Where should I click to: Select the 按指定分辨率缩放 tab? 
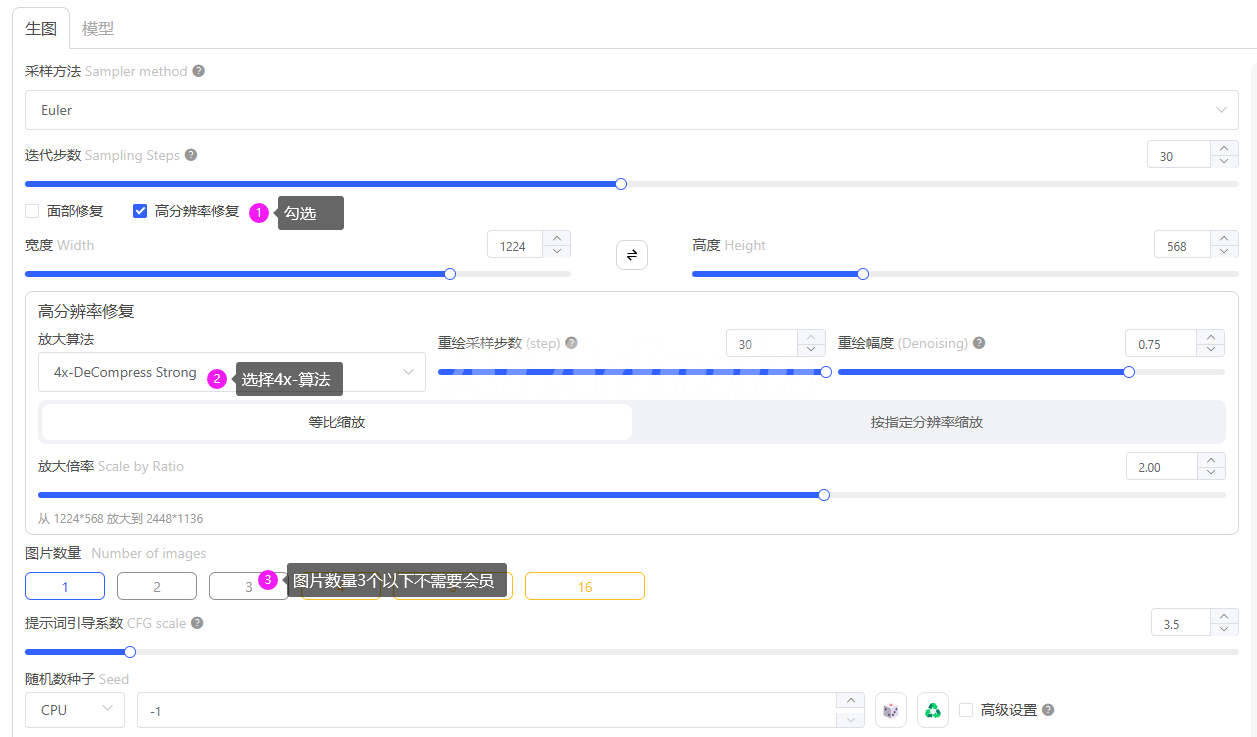coord(926,422)
